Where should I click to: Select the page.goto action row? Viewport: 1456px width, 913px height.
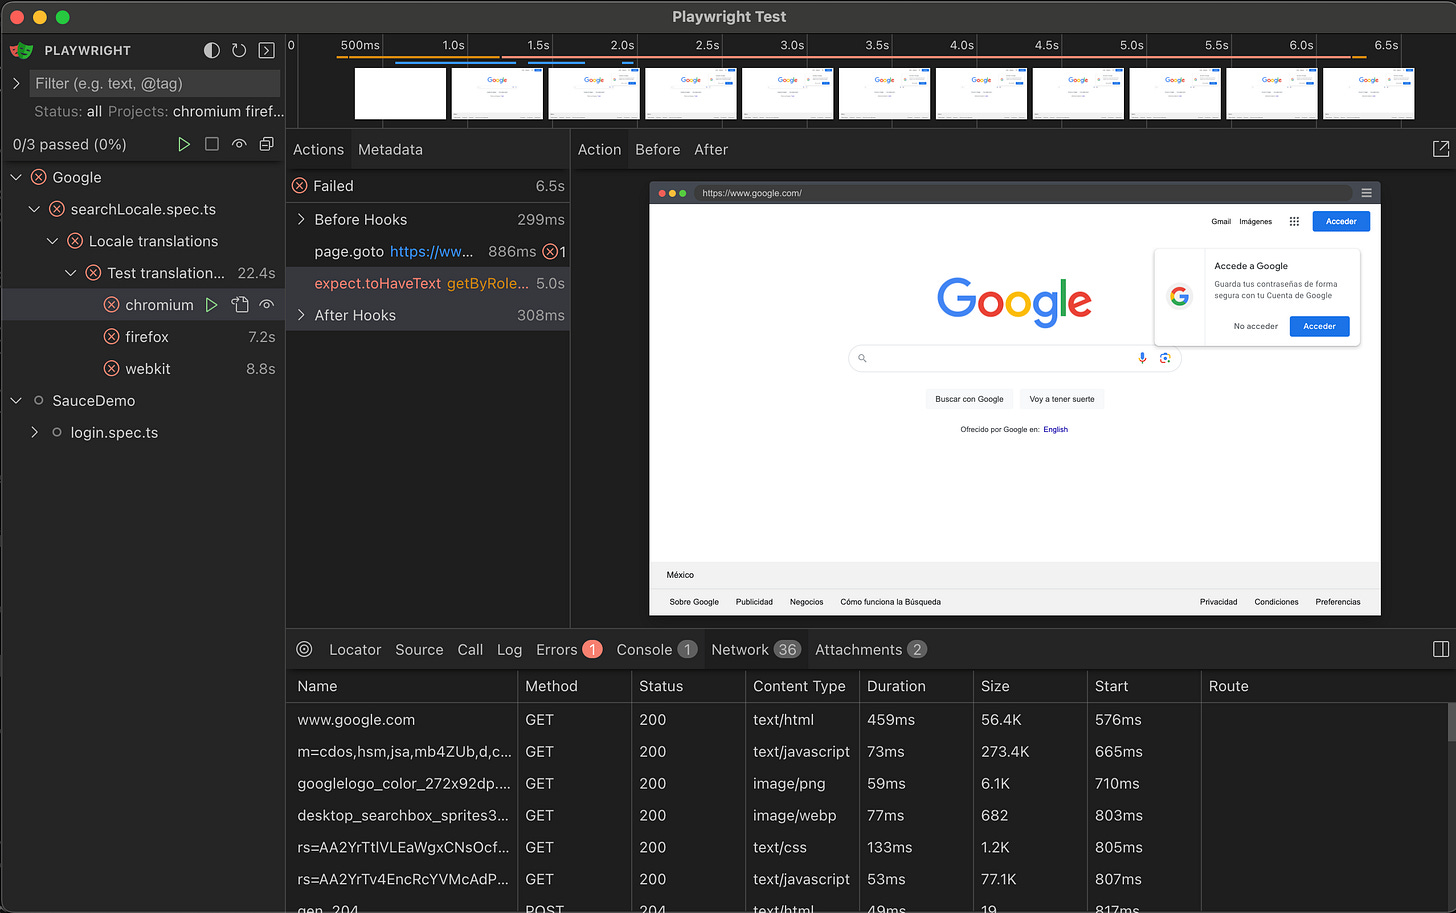(428, 251)
